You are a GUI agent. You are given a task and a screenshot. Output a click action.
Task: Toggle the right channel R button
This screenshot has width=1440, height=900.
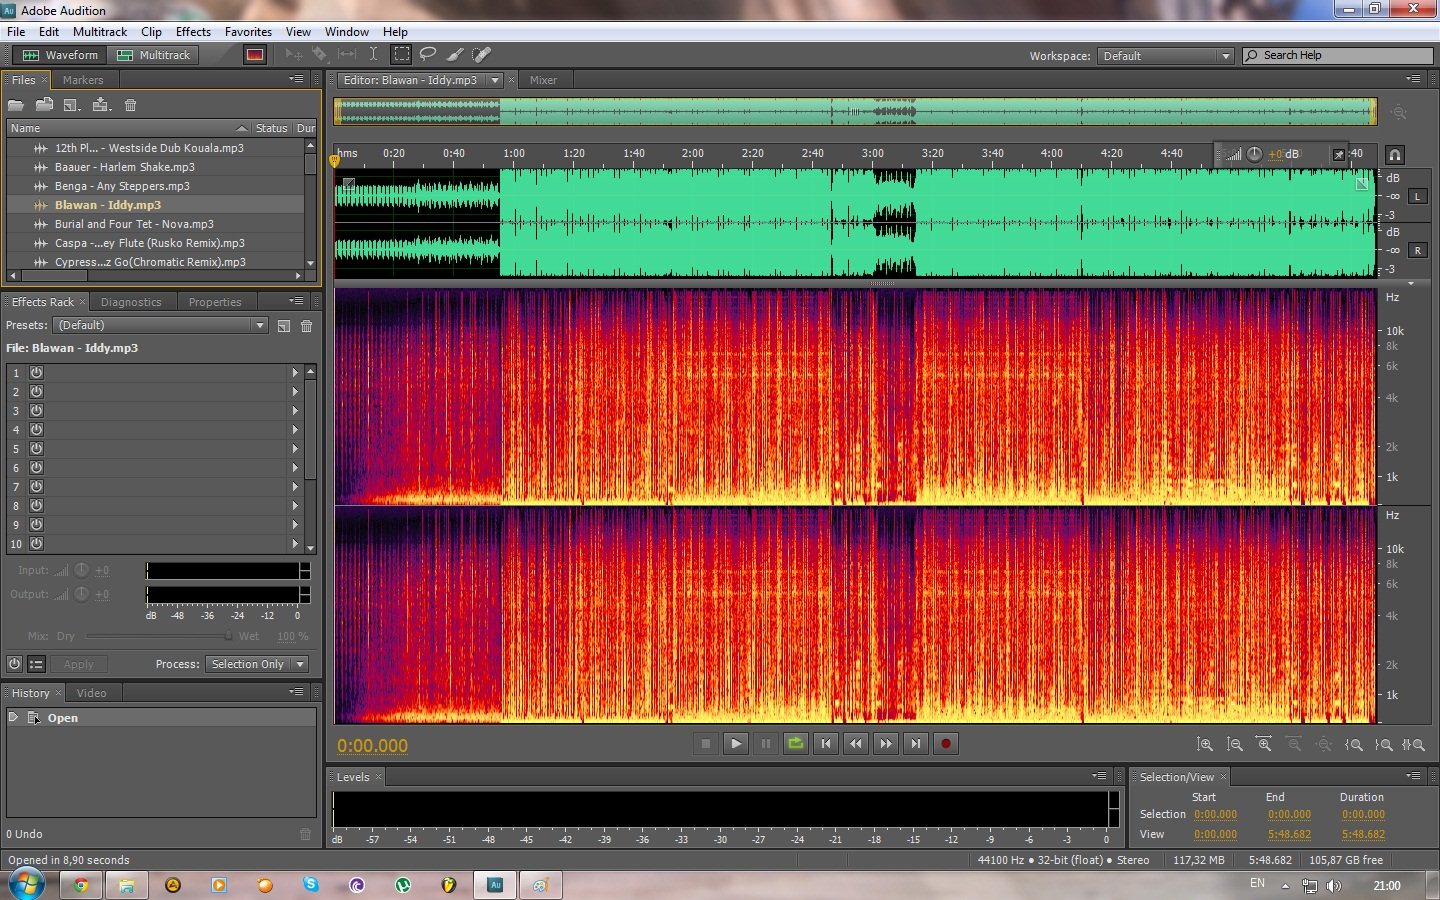coord(1417,251)
